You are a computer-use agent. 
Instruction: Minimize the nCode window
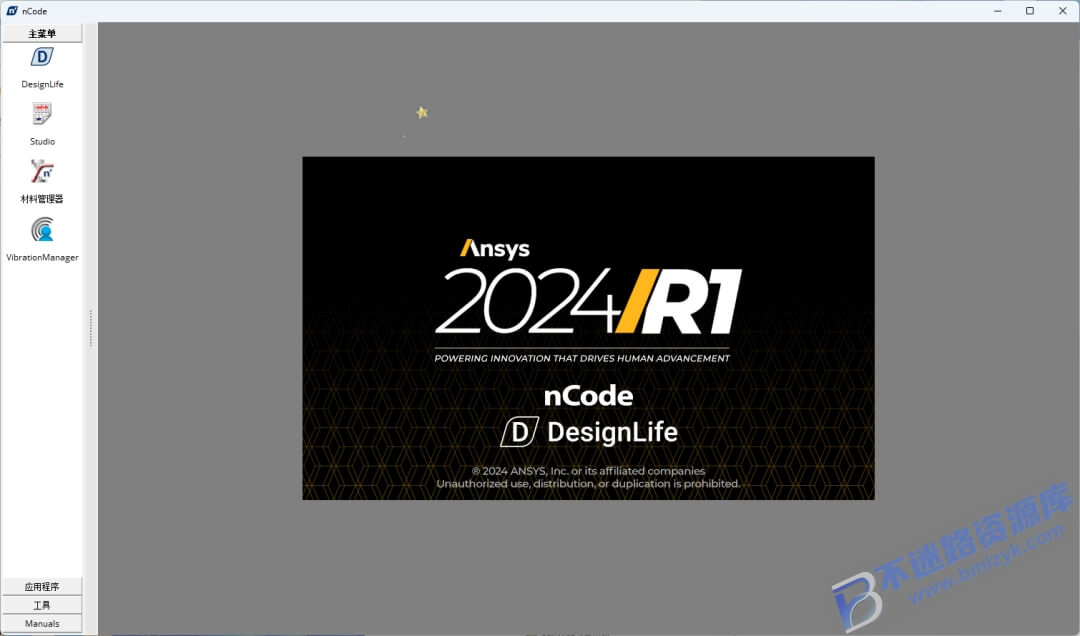pos(997,11)
